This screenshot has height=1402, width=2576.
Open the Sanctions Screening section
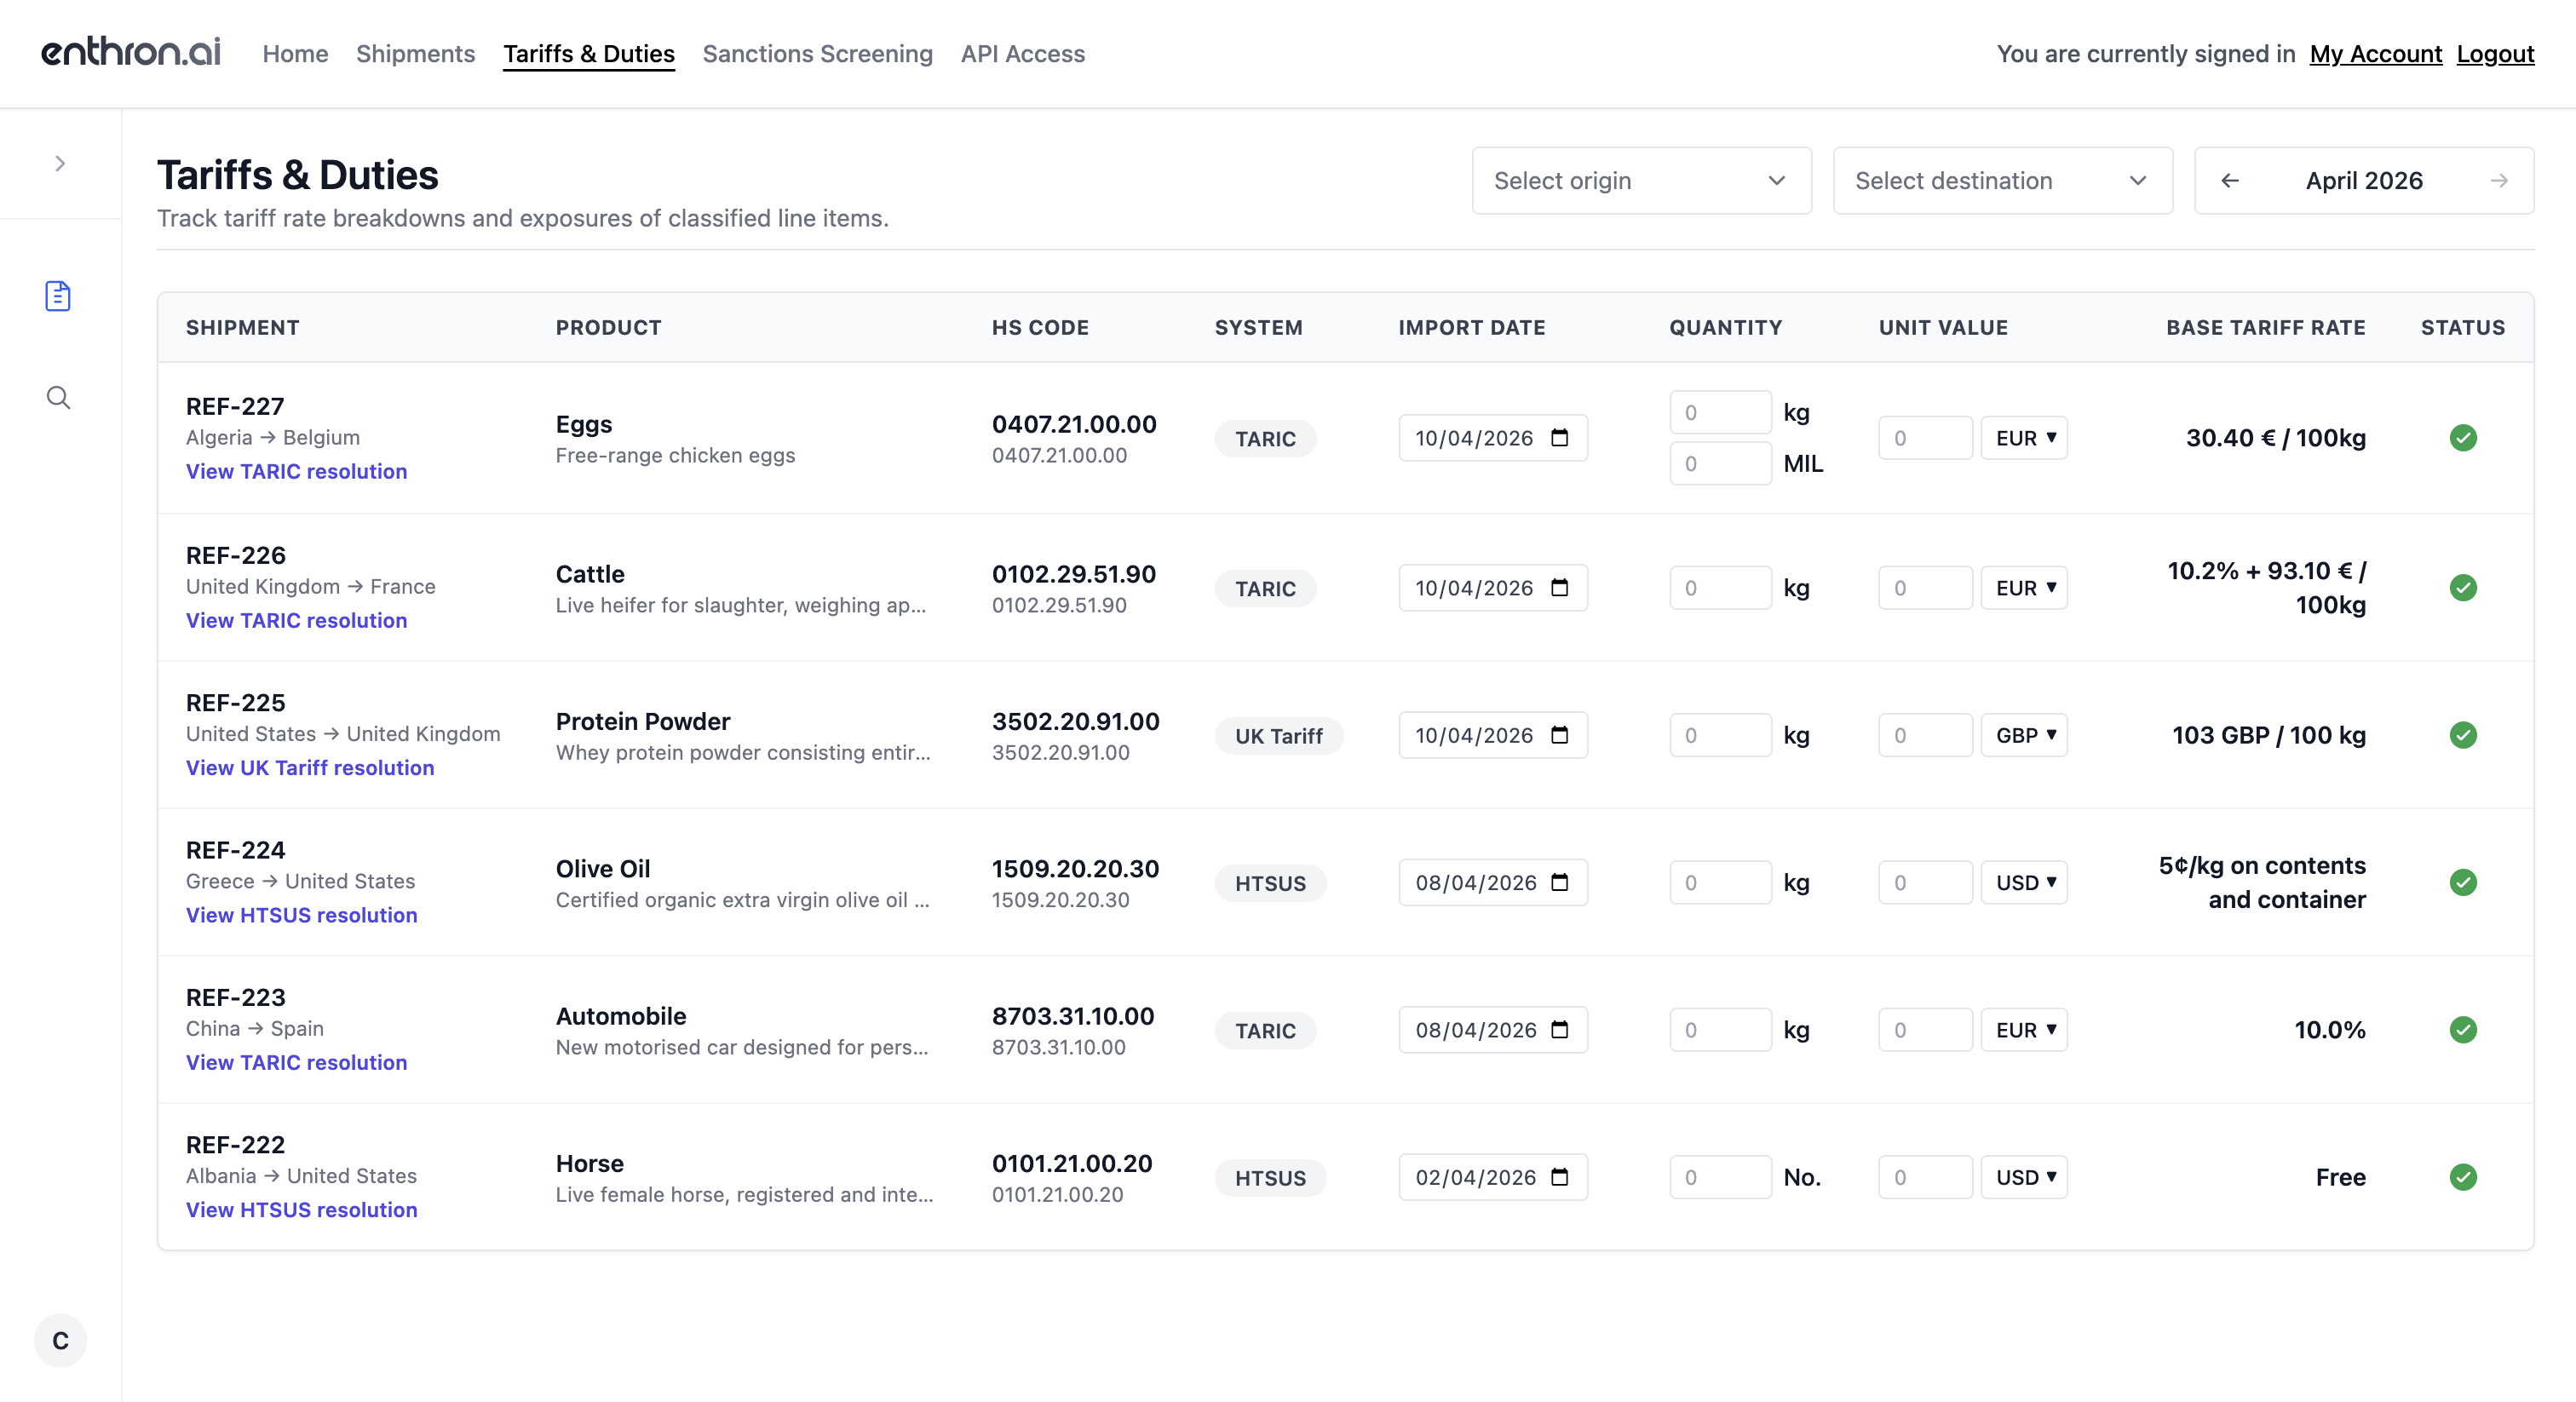[x=817, y=54]
